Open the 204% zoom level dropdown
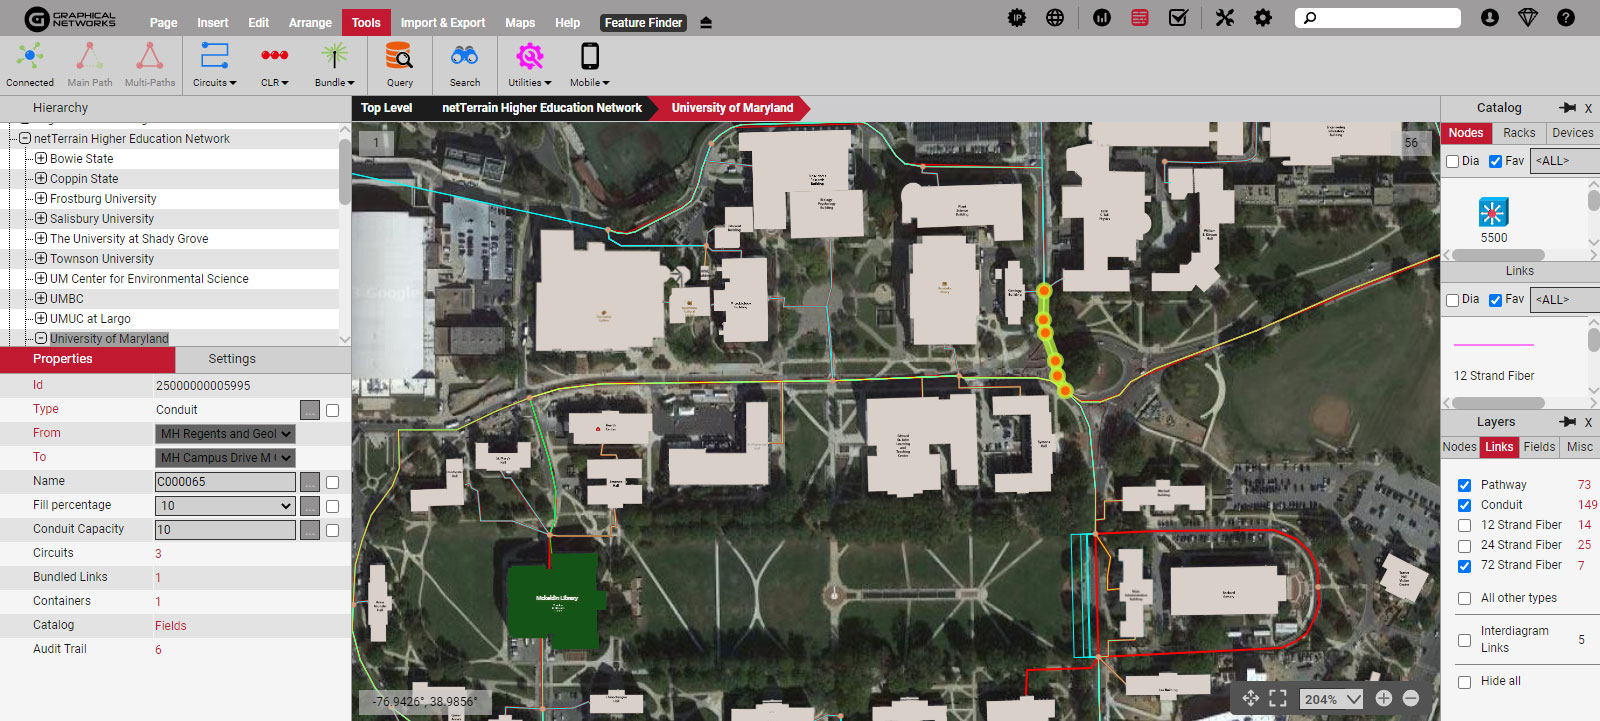The width and height of the screenshot is (1600, 721). [1331, 699]
